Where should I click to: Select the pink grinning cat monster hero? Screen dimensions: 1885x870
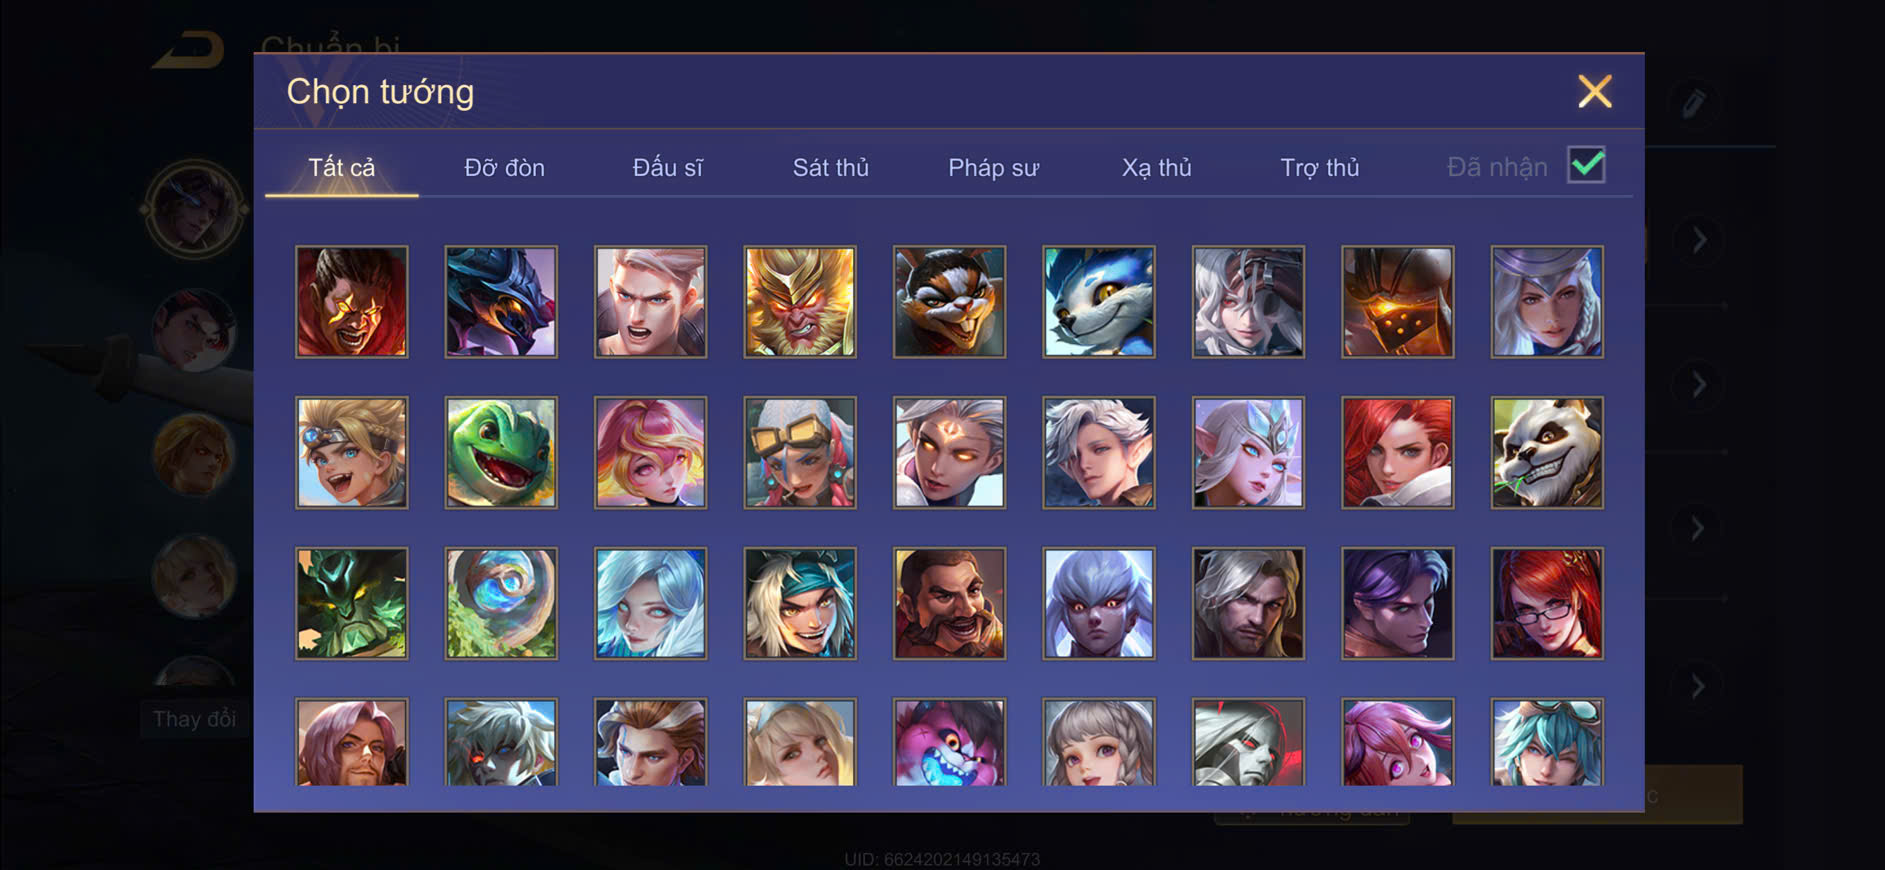click(949, 742)
